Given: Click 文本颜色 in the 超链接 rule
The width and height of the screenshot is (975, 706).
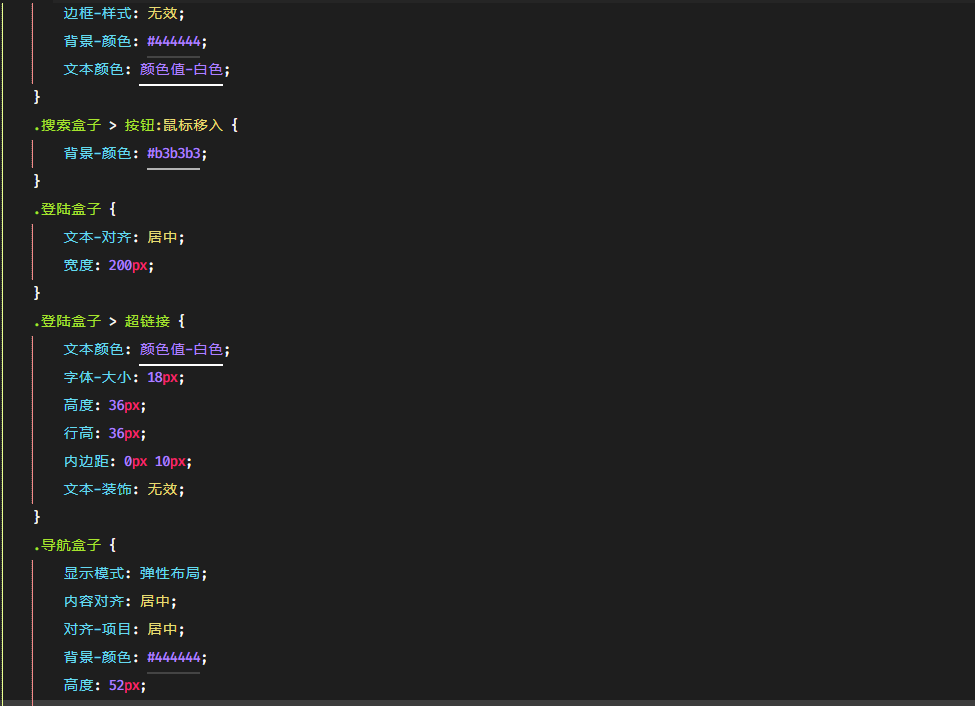Looking at the screenshot, I should tap(93, 349).
